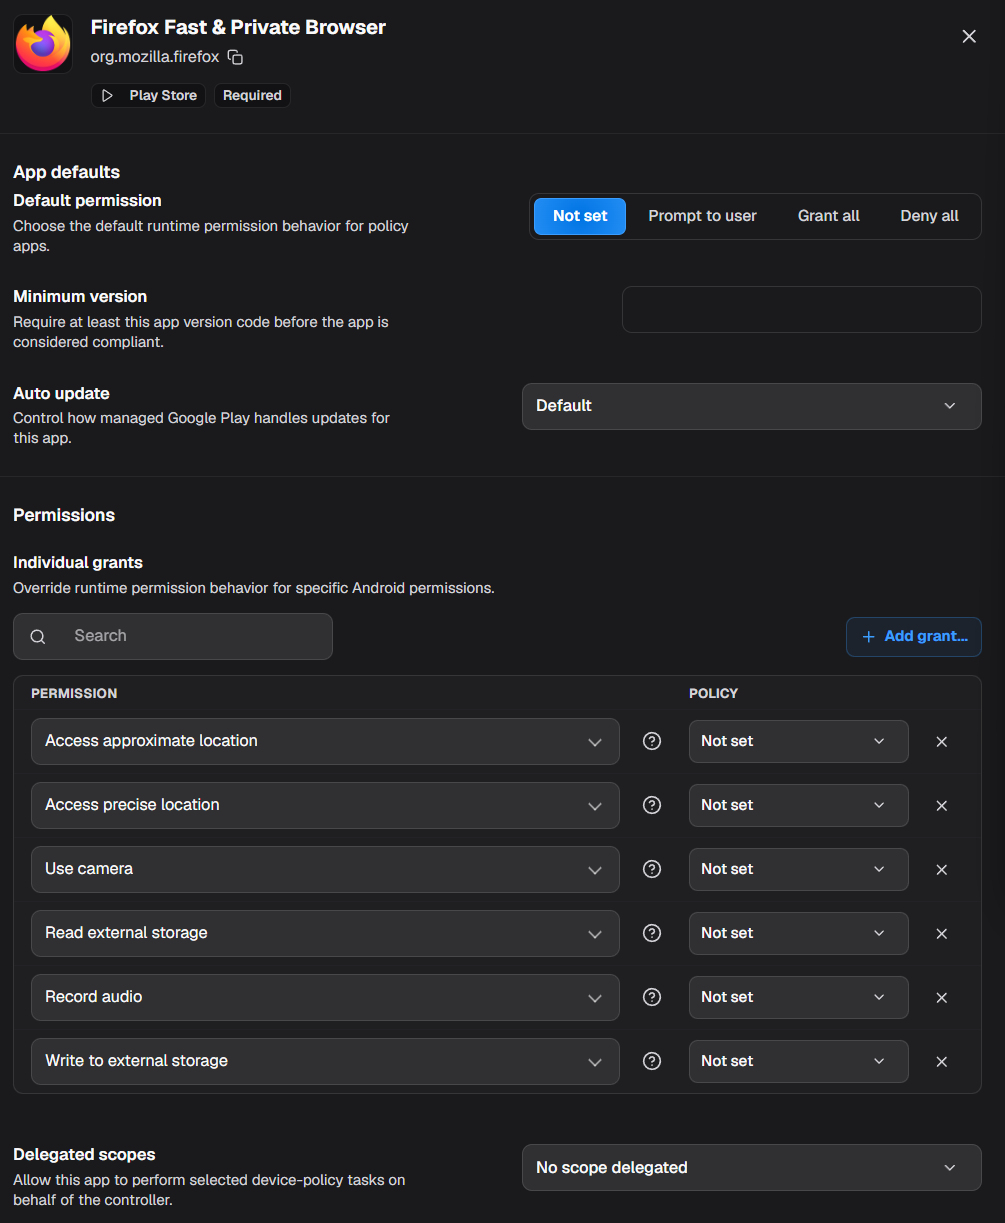Open the Use camera permission dropdown
Image resolution: width=1005 pixels, height=1223 pixels.
[325, 869]
